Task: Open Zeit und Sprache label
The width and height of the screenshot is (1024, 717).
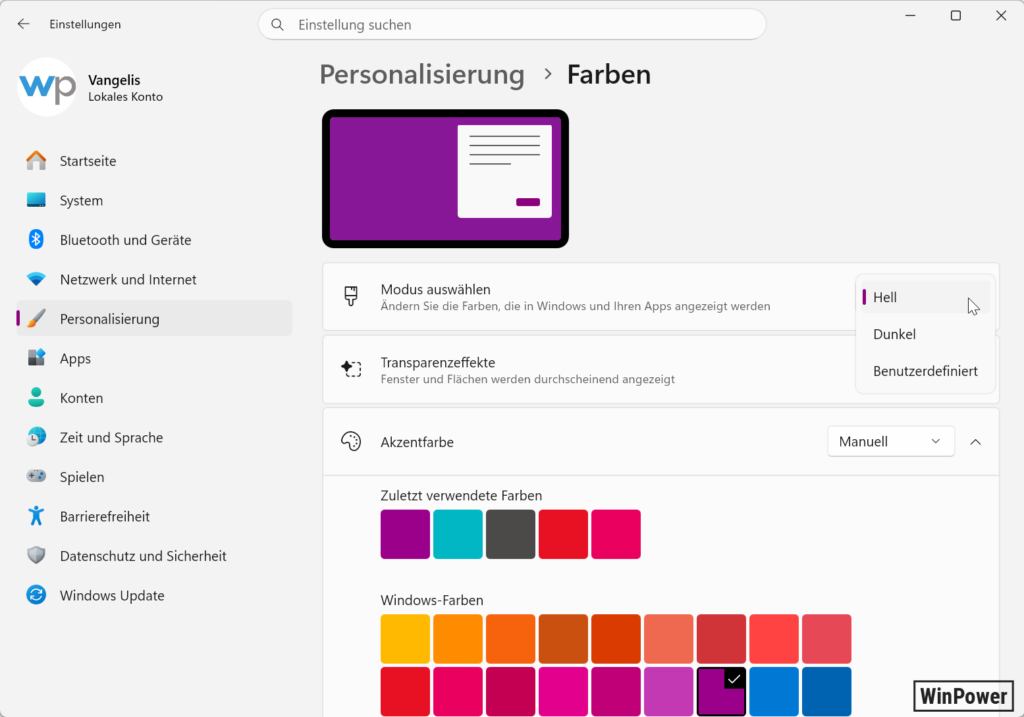Action: coord(111,438)
